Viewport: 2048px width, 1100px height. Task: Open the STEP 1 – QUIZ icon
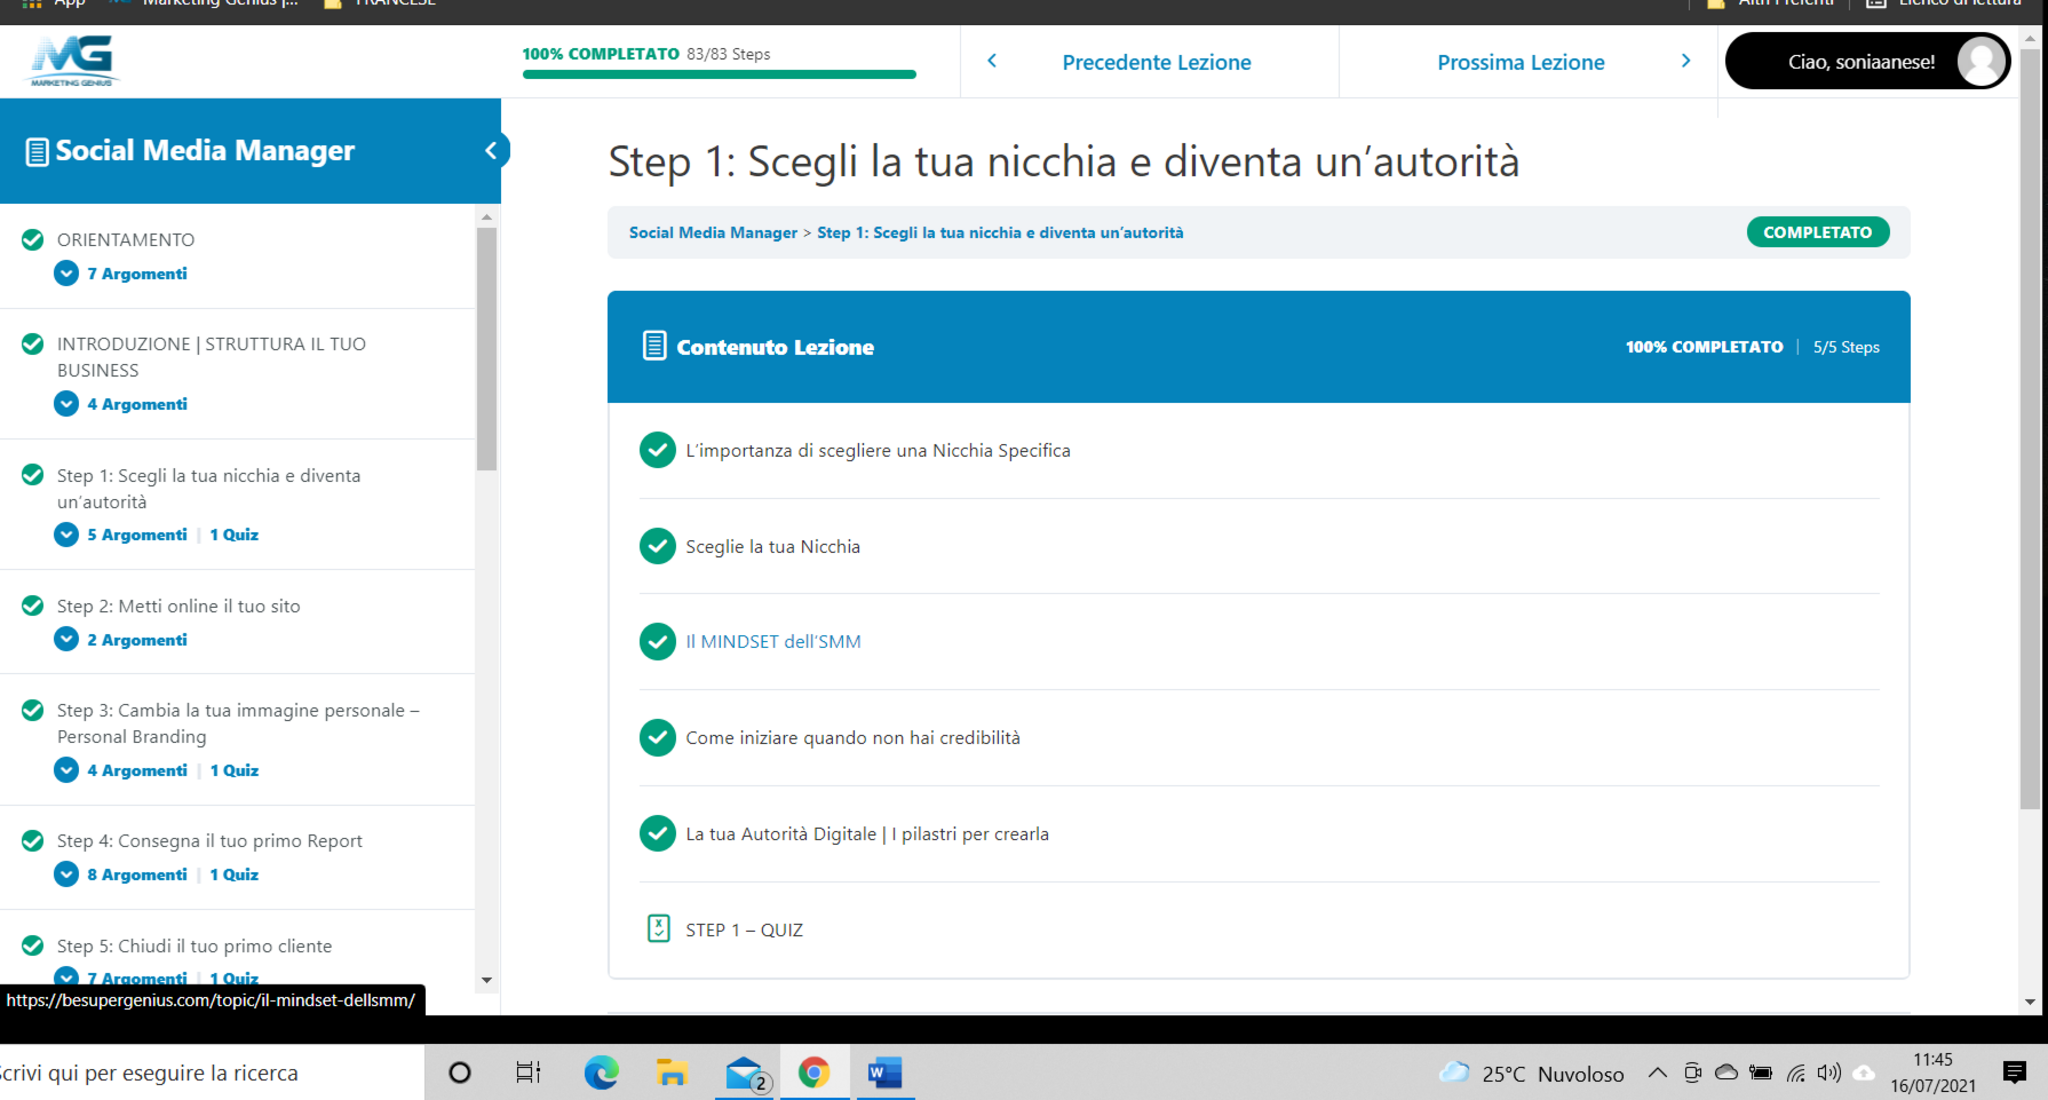[658, 929]
